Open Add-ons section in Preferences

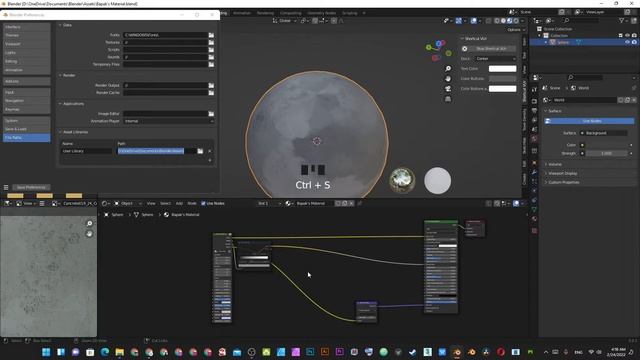(27, 81)
